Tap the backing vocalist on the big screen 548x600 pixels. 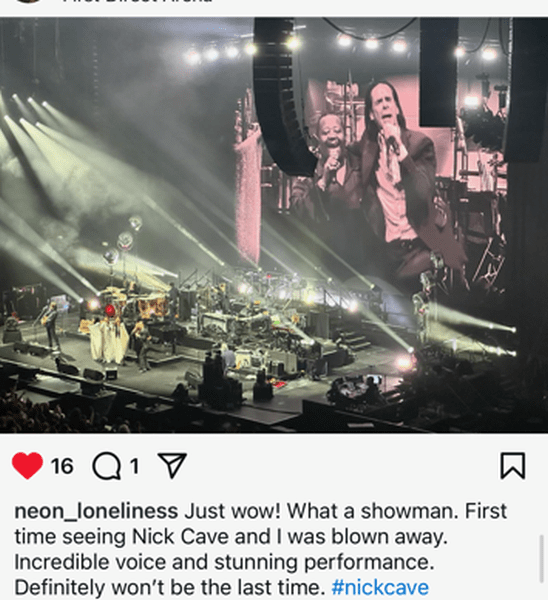click(331, 153)
